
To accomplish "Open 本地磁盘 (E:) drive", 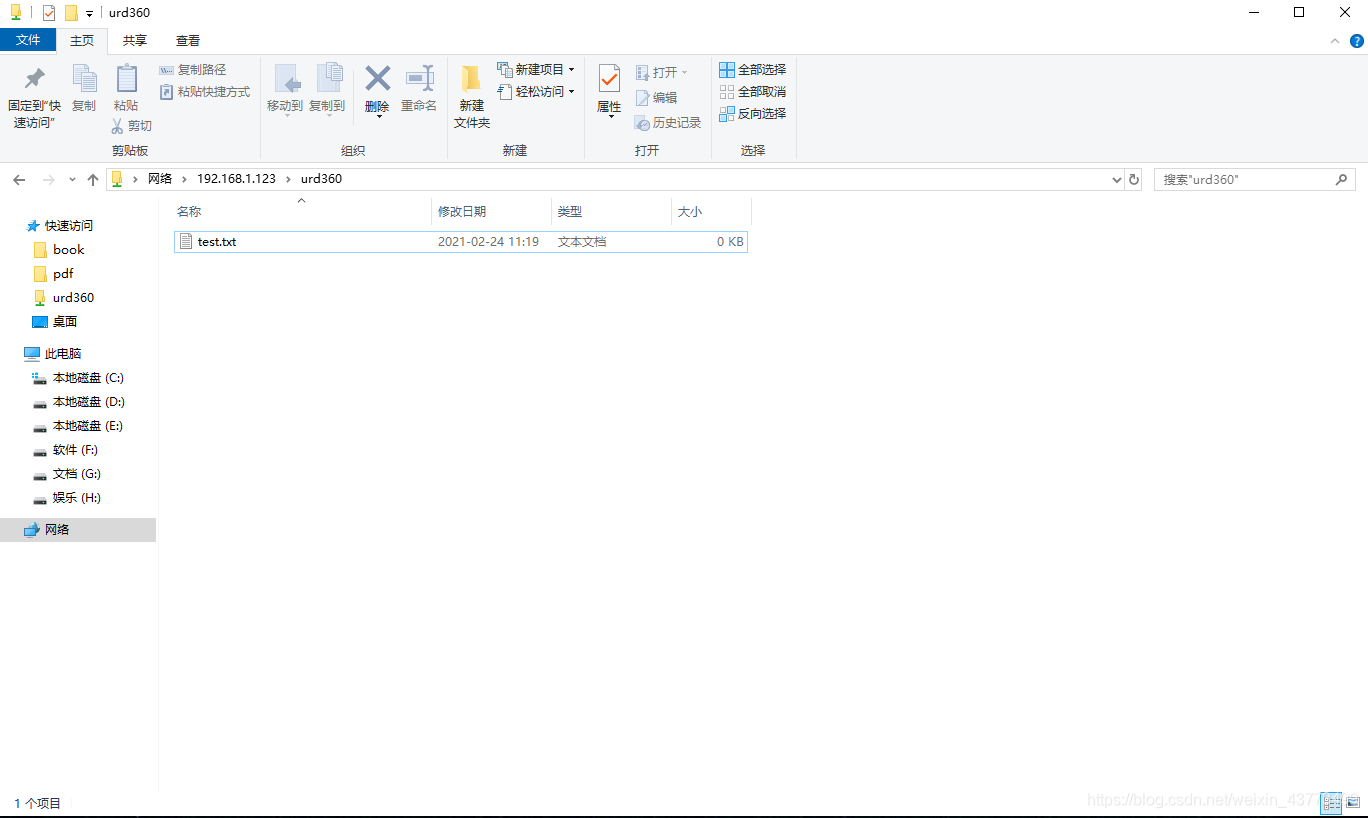I will click(88, 426).
